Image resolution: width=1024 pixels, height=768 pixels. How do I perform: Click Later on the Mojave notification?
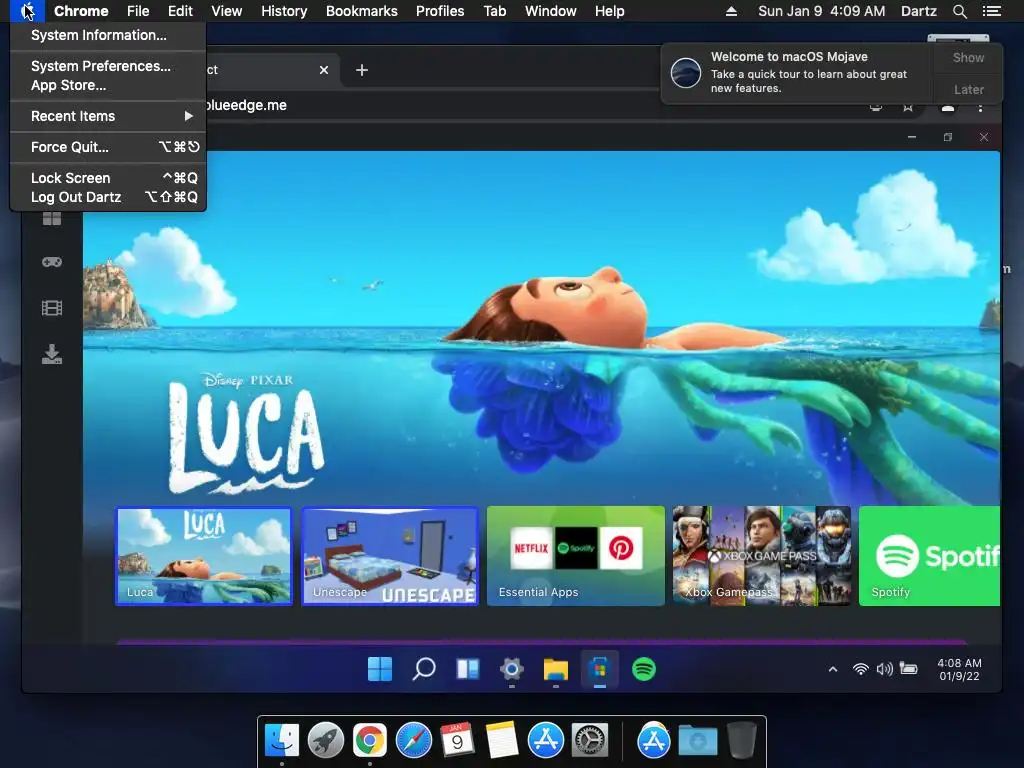968,89
